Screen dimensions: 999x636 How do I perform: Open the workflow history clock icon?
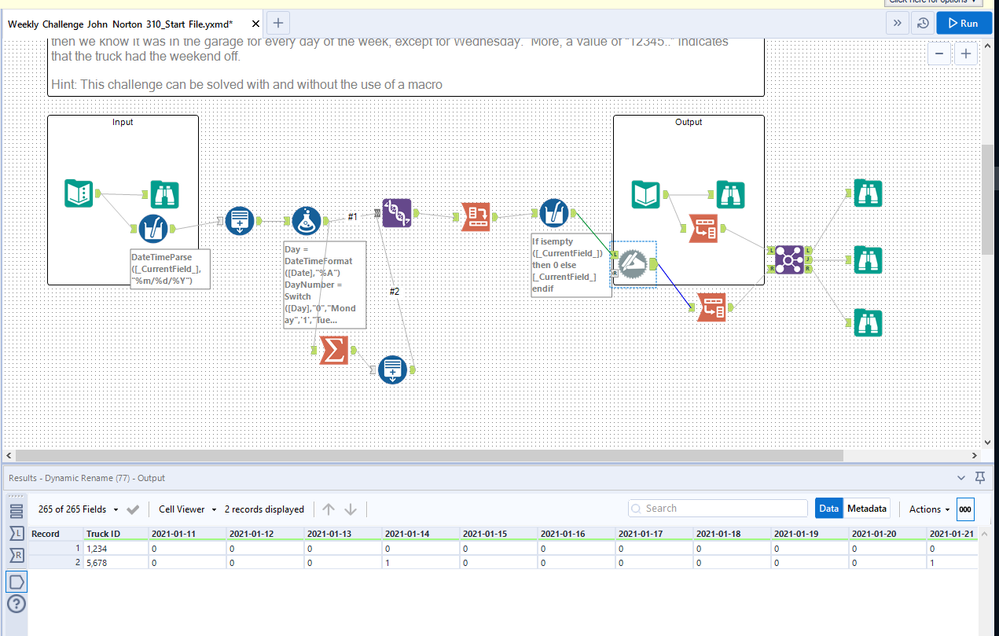[923, 24]
